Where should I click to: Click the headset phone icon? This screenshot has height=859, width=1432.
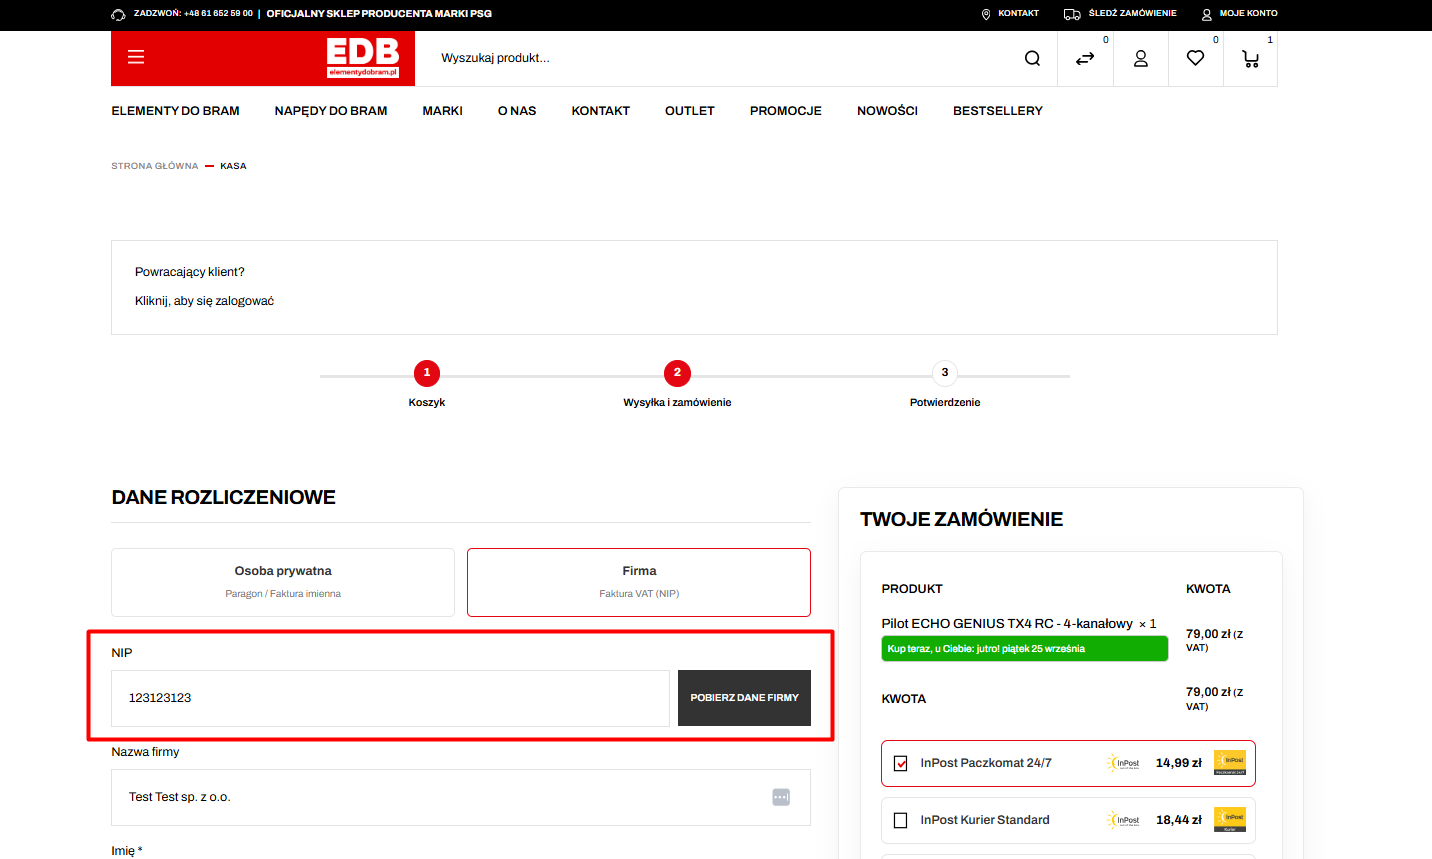[x=118, y=14]
